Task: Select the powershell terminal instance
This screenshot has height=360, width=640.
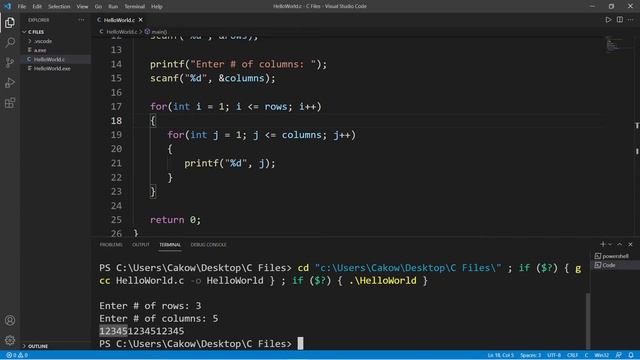Action: (x=611, y=256)
